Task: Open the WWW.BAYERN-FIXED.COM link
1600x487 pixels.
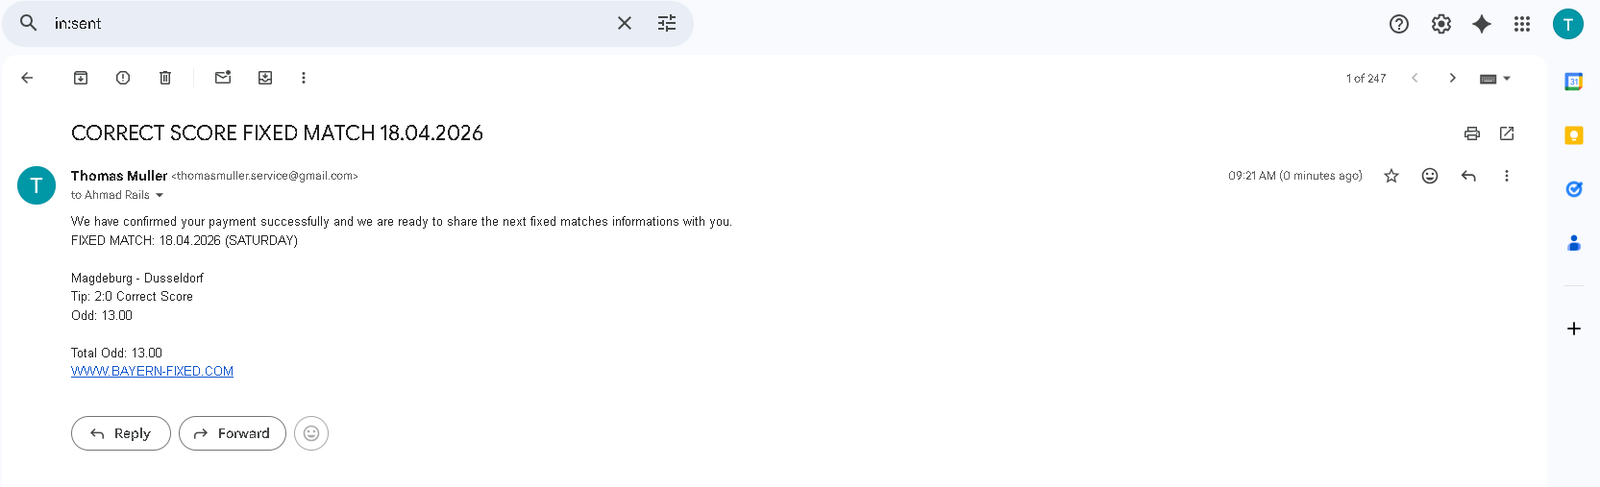Action: (x=152, y=371)
